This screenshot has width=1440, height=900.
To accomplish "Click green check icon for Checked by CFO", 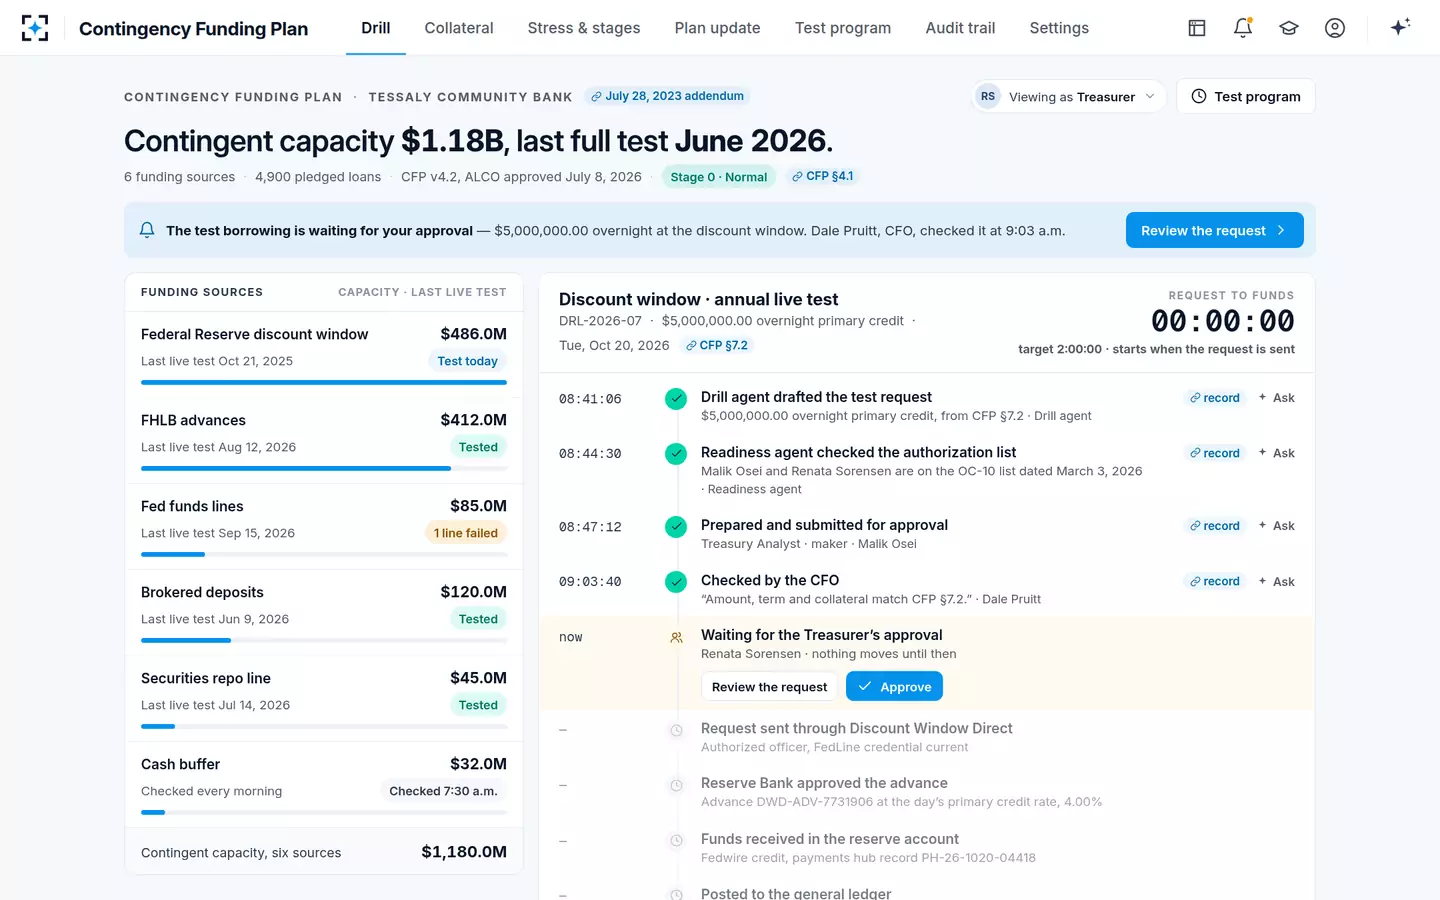I will pos(676,582).
